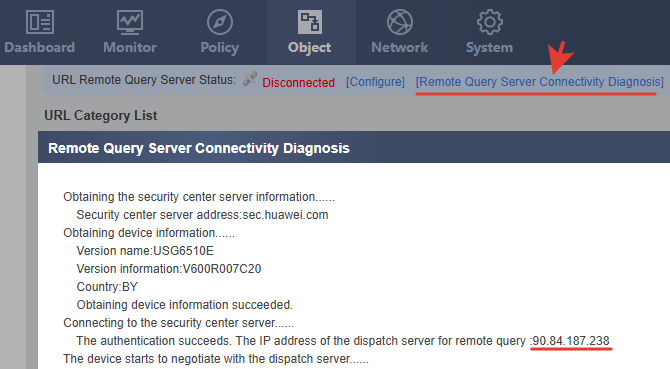This screenshot has height=369, width=670.
Task: Click the dispatch server IP 90.84.187.238
Action: [571, 341]
